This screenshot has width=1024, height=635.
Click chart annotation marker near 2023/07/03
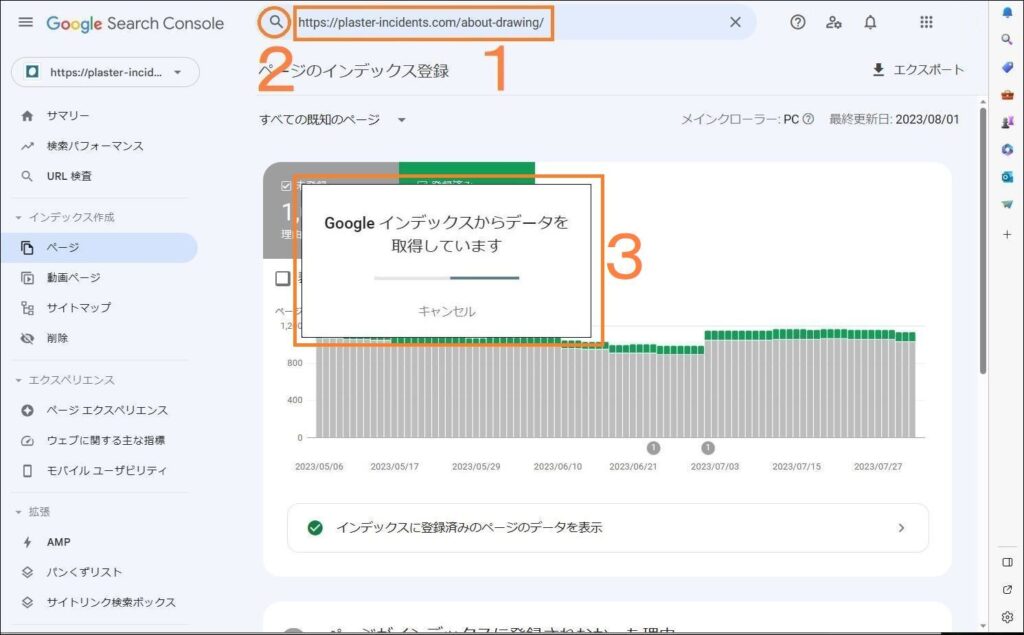(708, 448)
